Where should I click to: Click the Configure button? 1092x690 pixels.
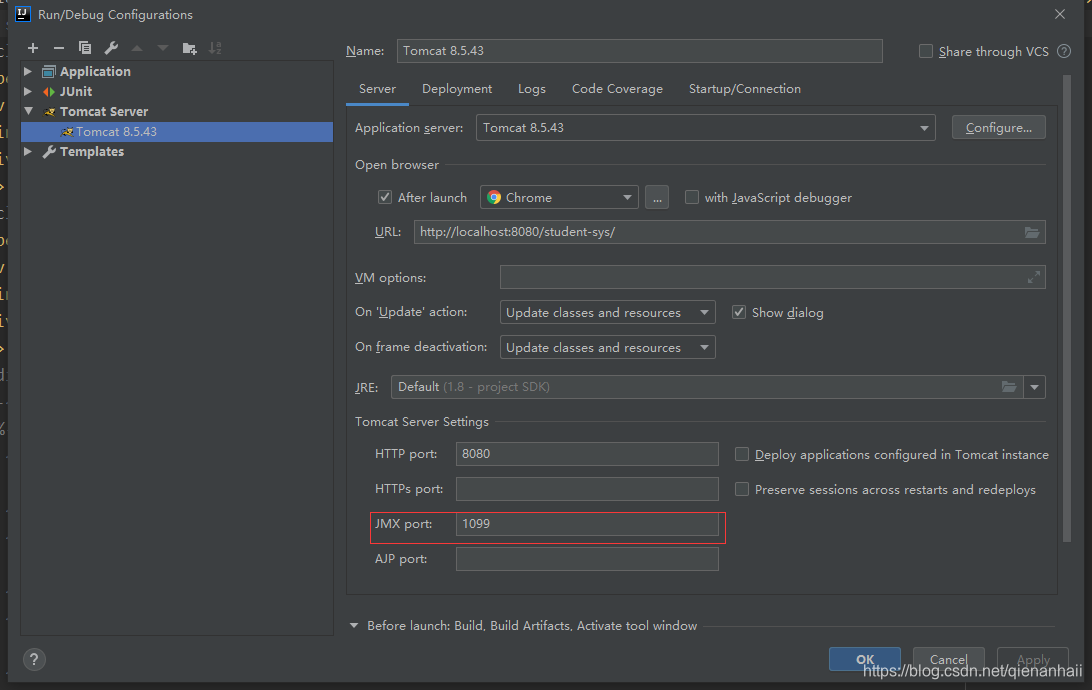coord(997,126)
